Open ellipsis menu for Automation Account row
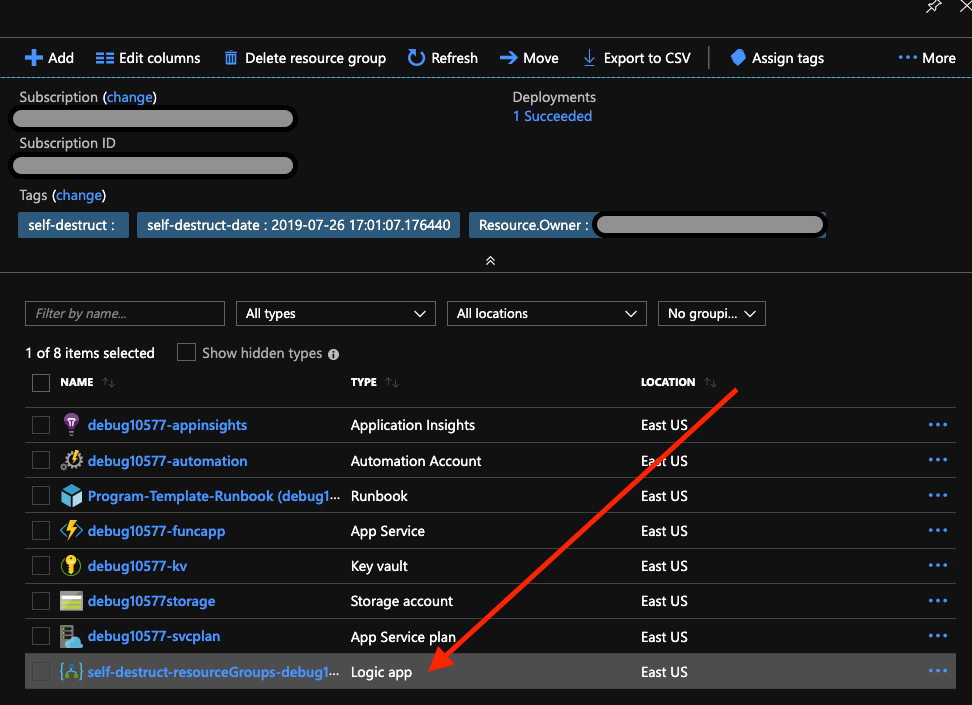The width and height of the screenshot is (972, 705). point(938,459)
